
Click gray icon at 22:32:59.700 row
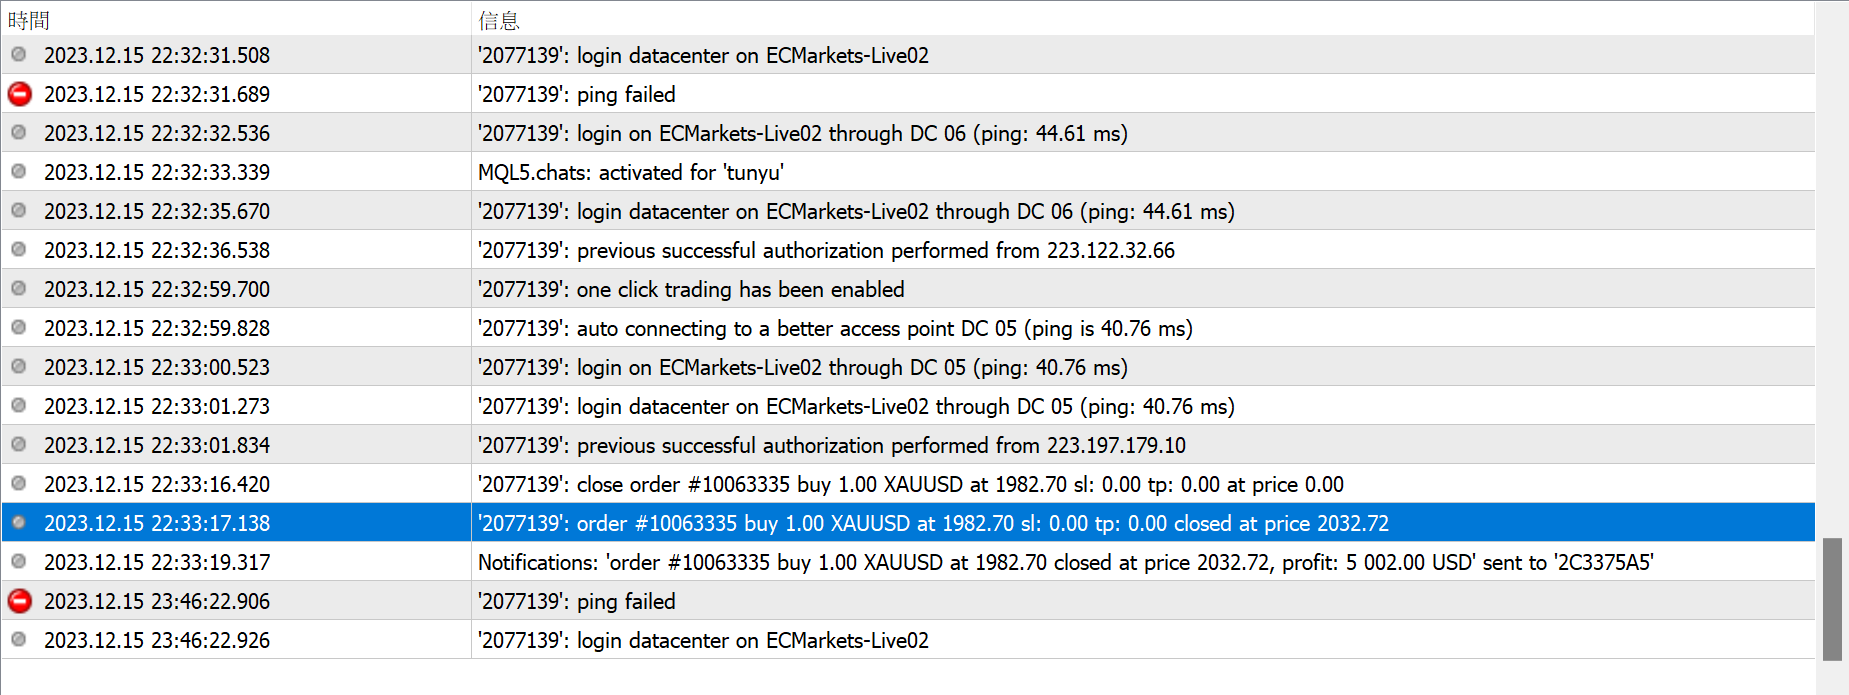(19, 289)
